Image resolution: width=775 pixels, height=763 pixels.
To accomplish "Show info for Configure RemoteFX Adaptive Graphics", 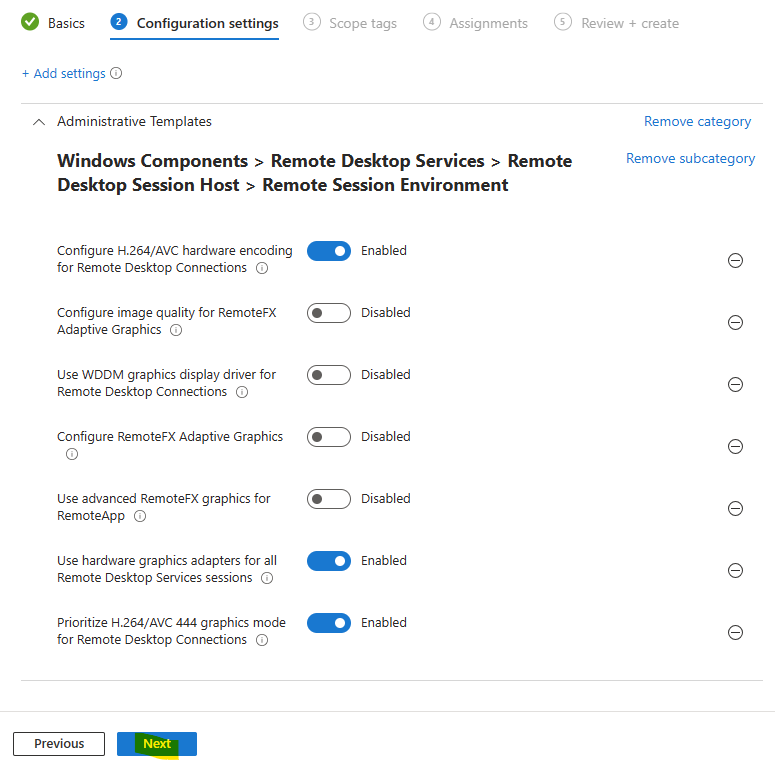I will point(72,454).
